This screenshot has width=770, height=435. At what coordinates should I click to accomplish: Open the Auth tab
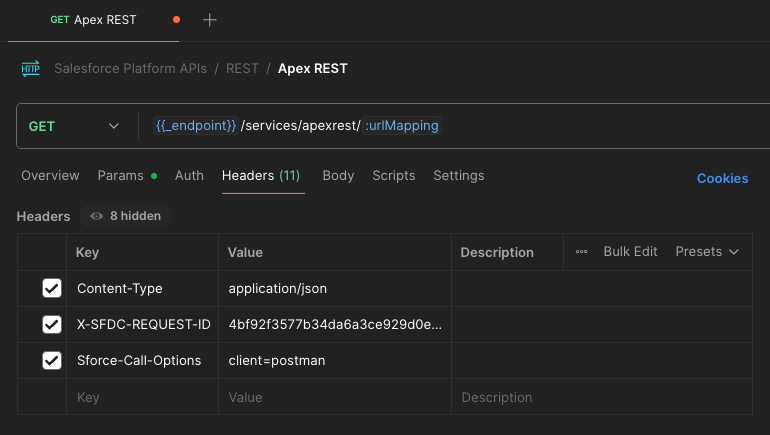click(x=189, y=176)
